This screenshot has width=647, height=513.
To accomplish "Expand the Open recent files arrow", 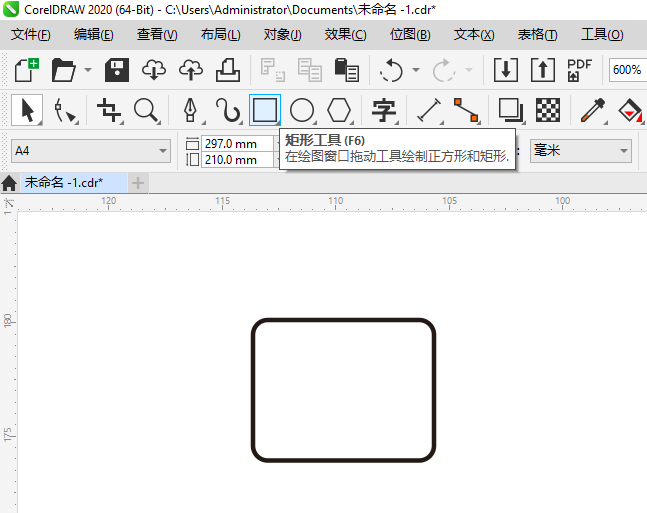I will (88, 70).
